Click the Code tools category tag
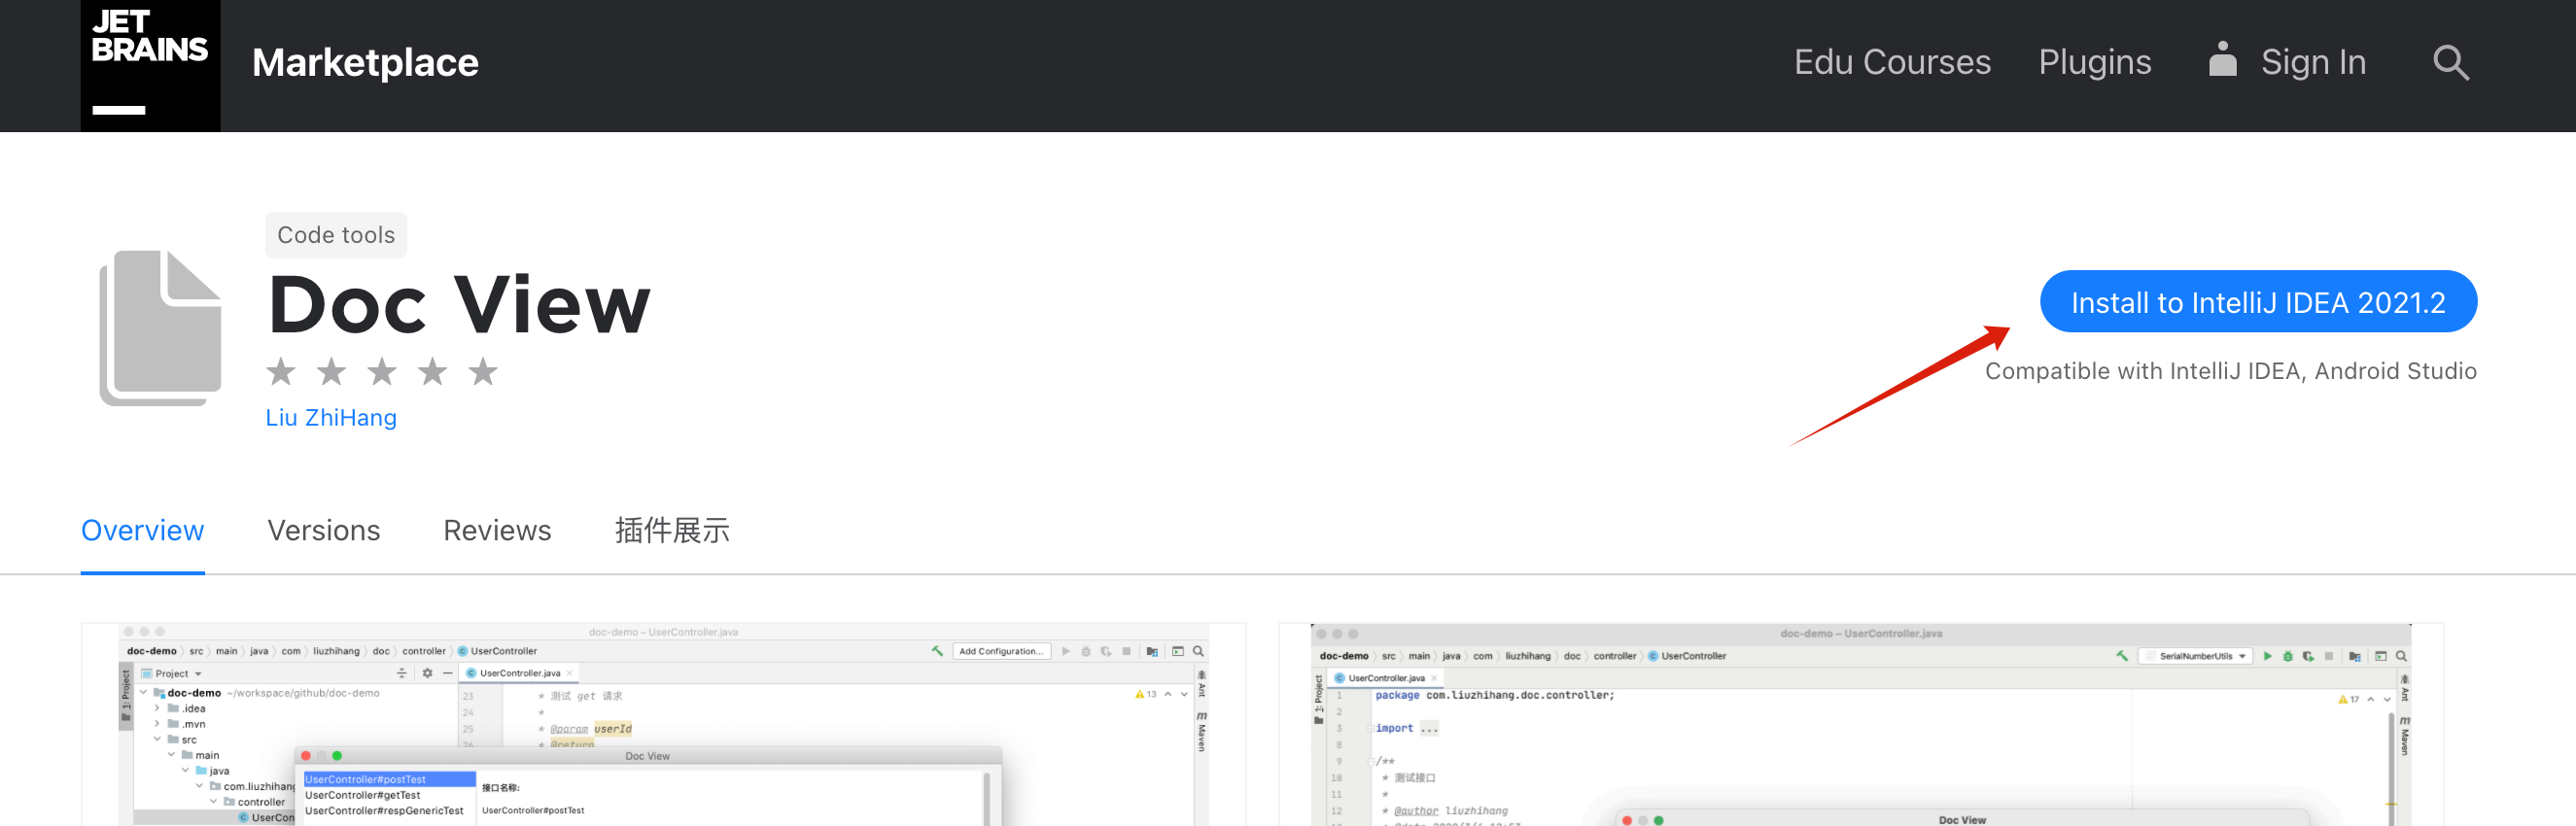2576x826 pixels. [x=336, y=235]
